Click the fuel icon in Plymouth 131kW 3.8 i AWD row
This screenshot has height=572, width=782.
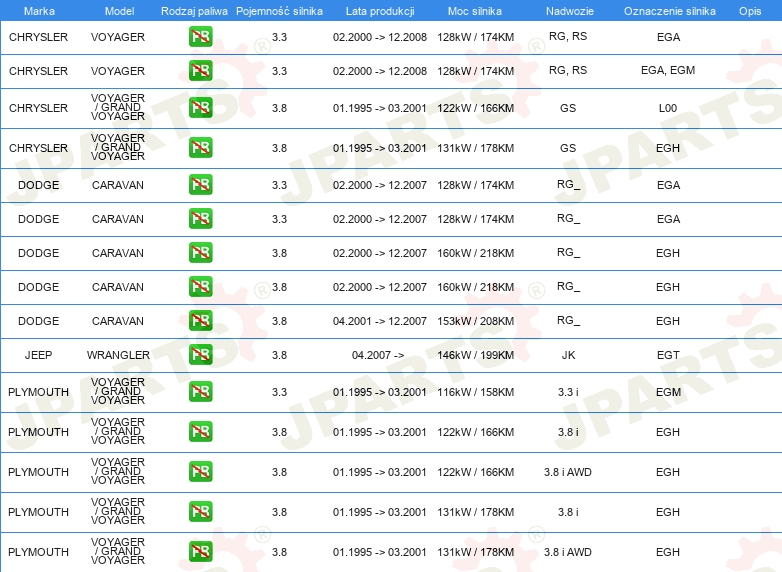pos(200,552)
